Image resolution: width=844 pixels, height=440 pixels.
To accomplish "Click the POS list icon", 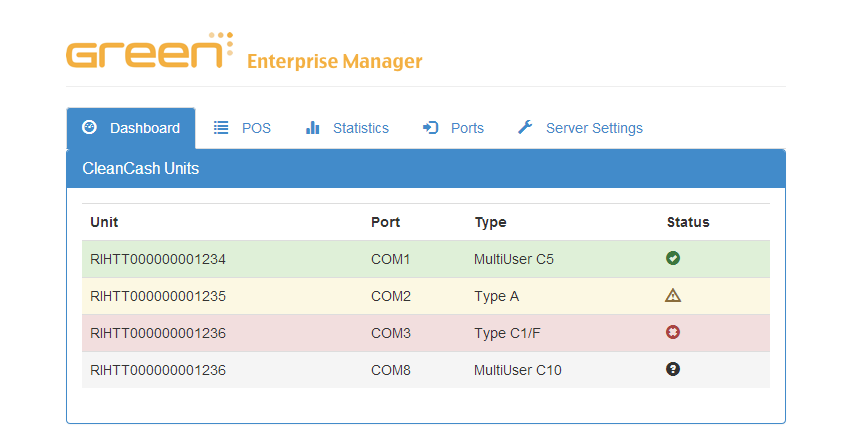I will pos(221,128).
